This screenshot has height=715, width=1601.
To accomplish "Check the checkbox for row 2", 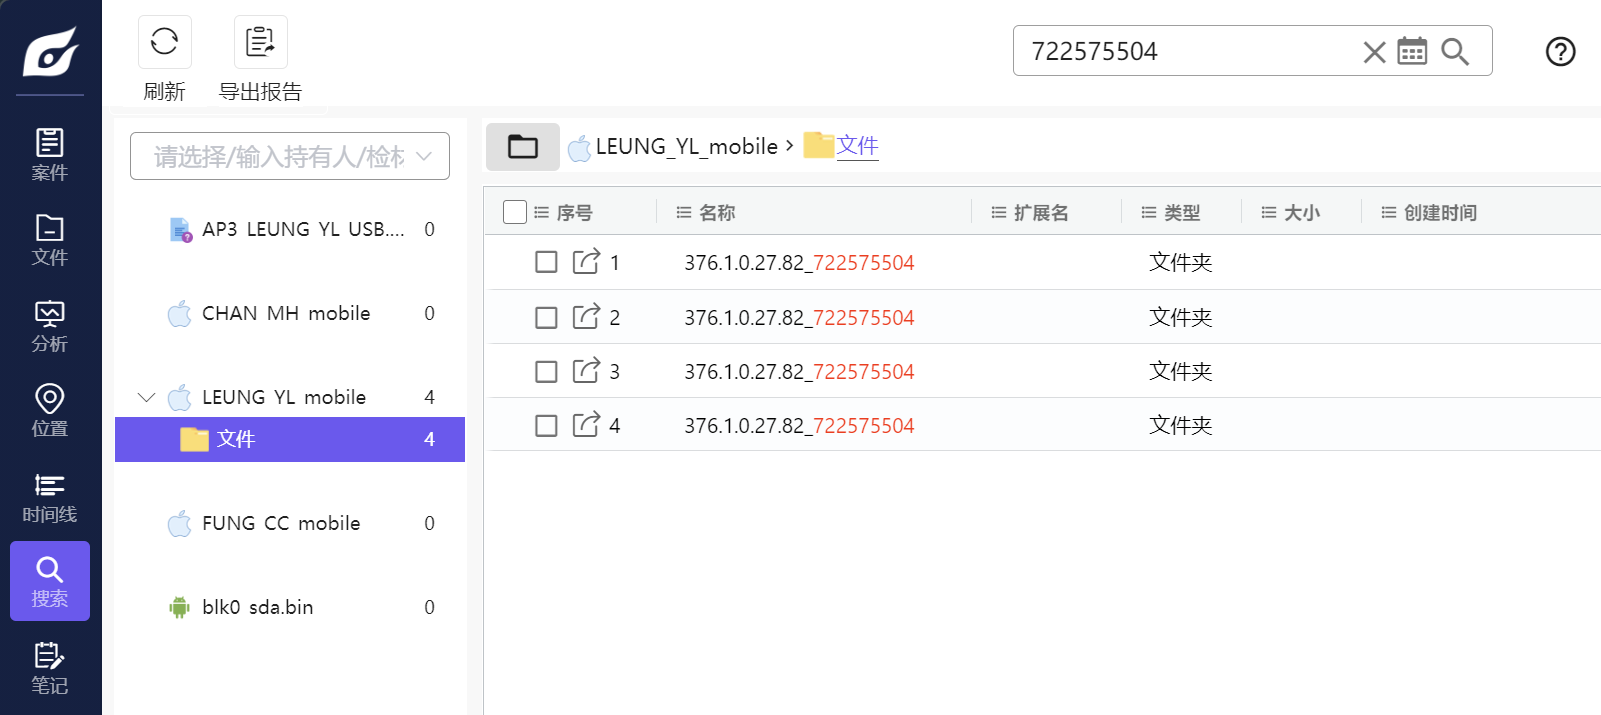I will coord(546,318).
